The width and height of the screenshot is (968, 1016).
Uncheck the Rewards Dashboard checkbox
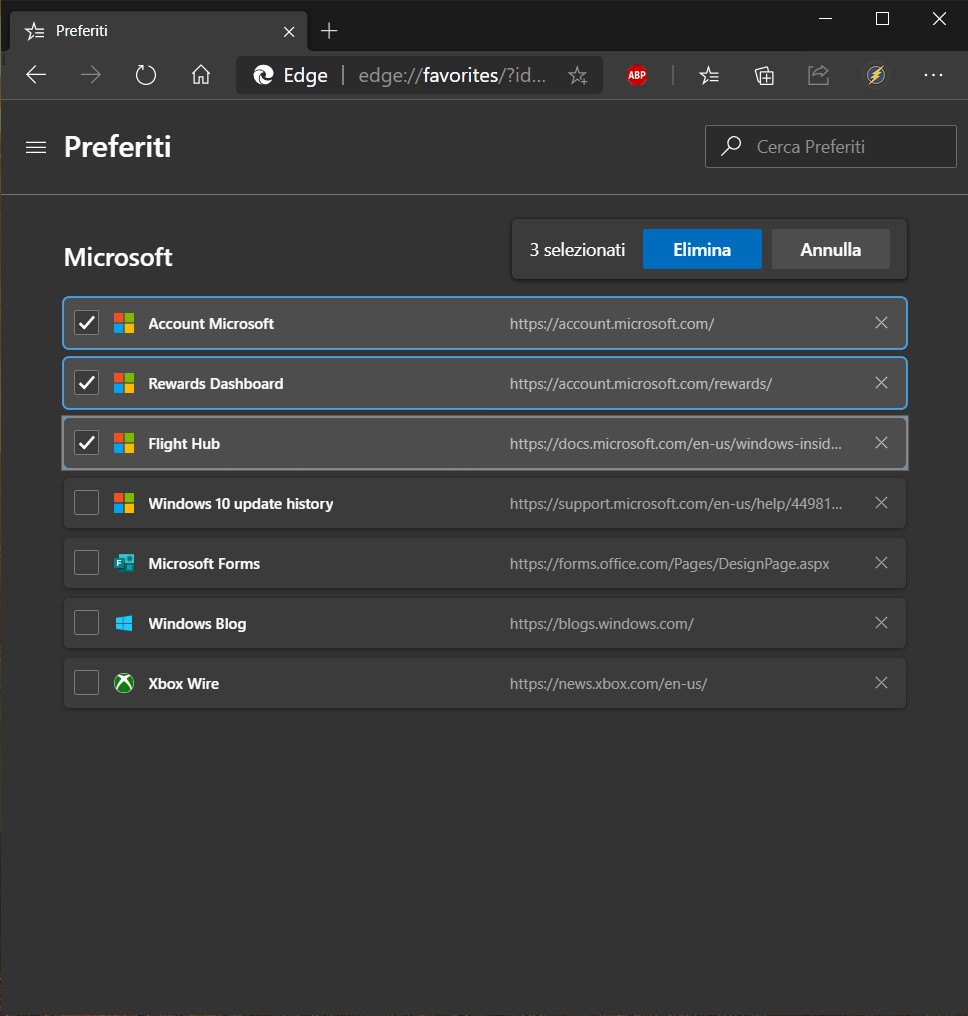click(x=86, y=383)
